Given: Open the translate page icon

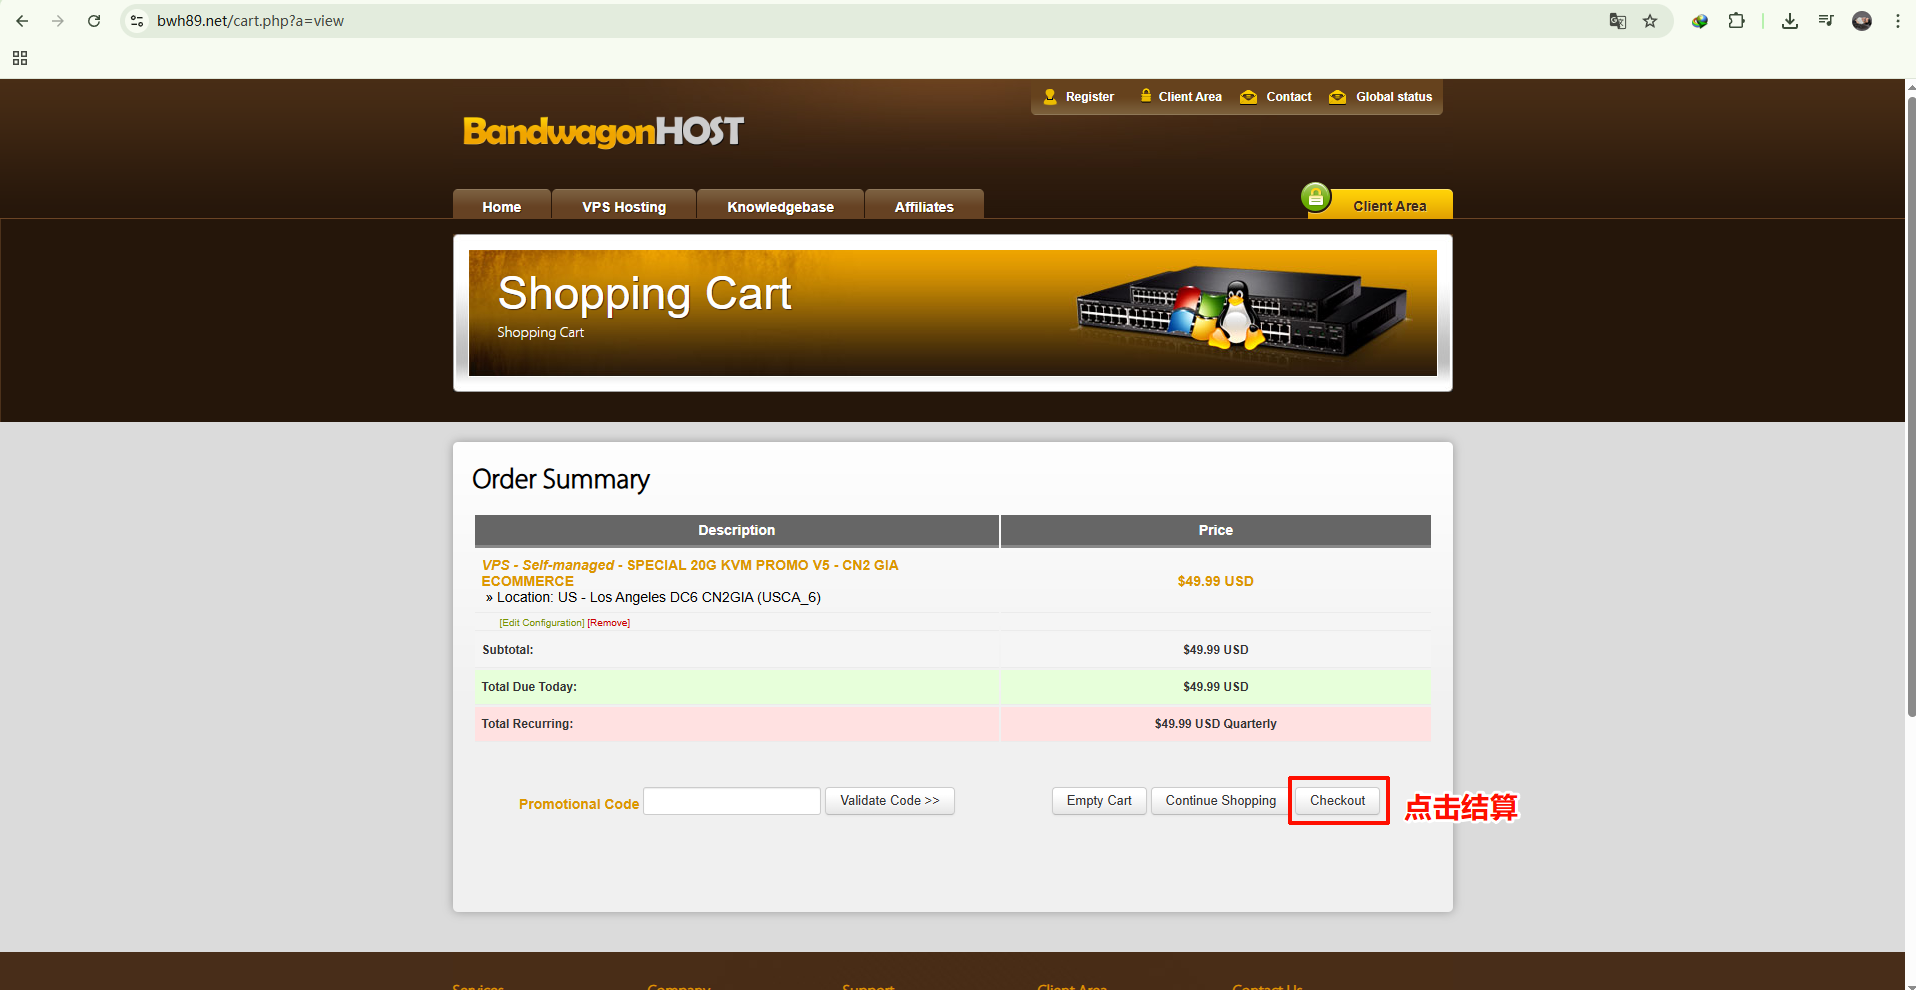Looking at the screenshot, I should [x=1617, y=21].
